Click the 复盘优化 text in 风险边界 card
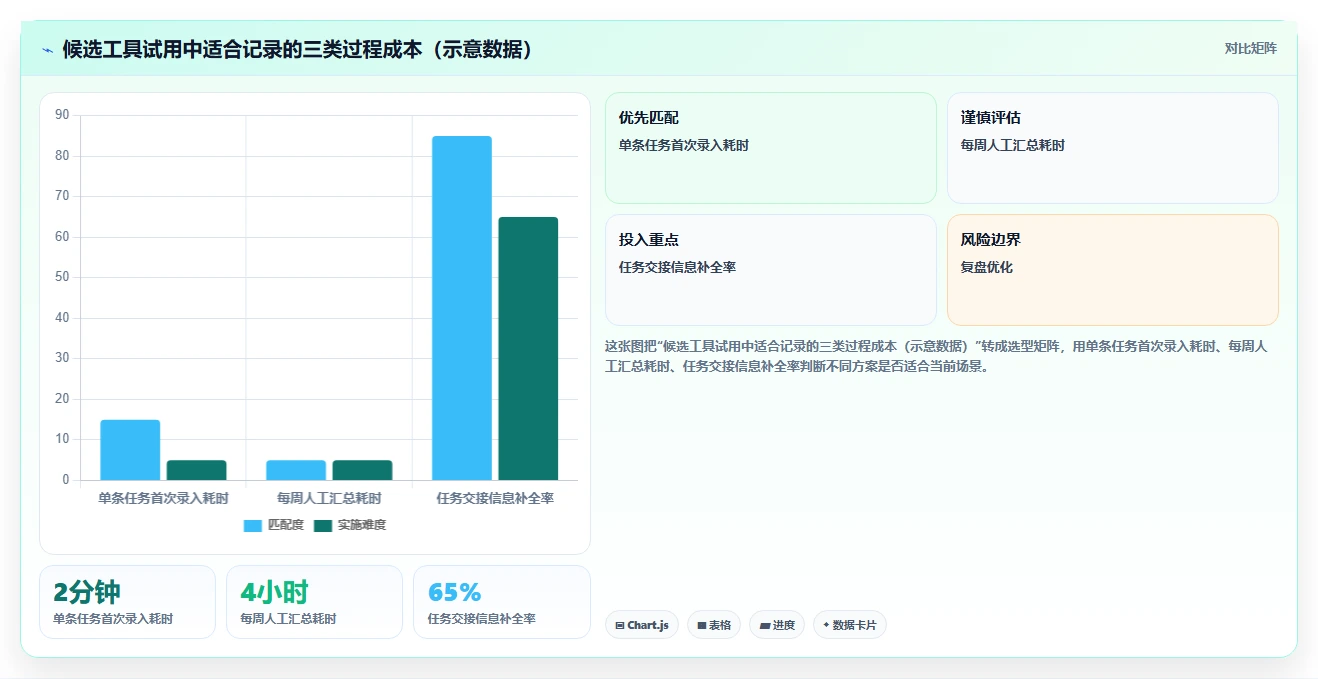Screen dimensions: 1318x679 (987, 268)
